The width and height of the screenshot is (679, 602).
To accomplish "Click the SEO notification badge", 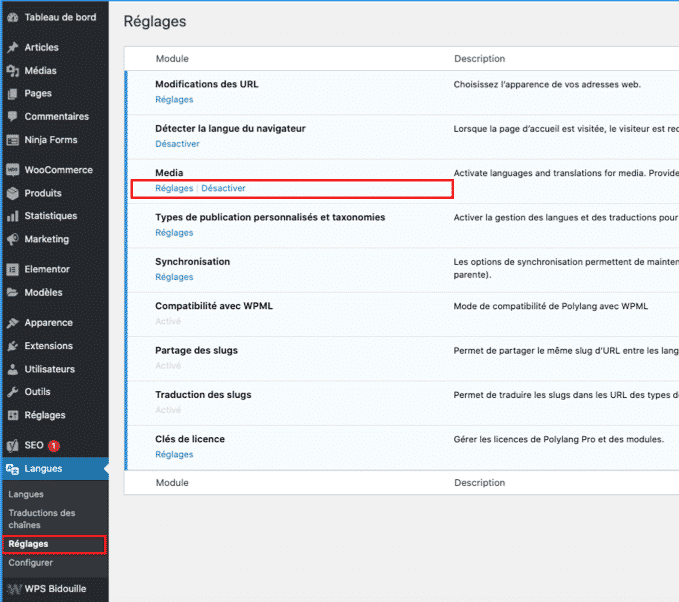I will [x=54, y=445].
